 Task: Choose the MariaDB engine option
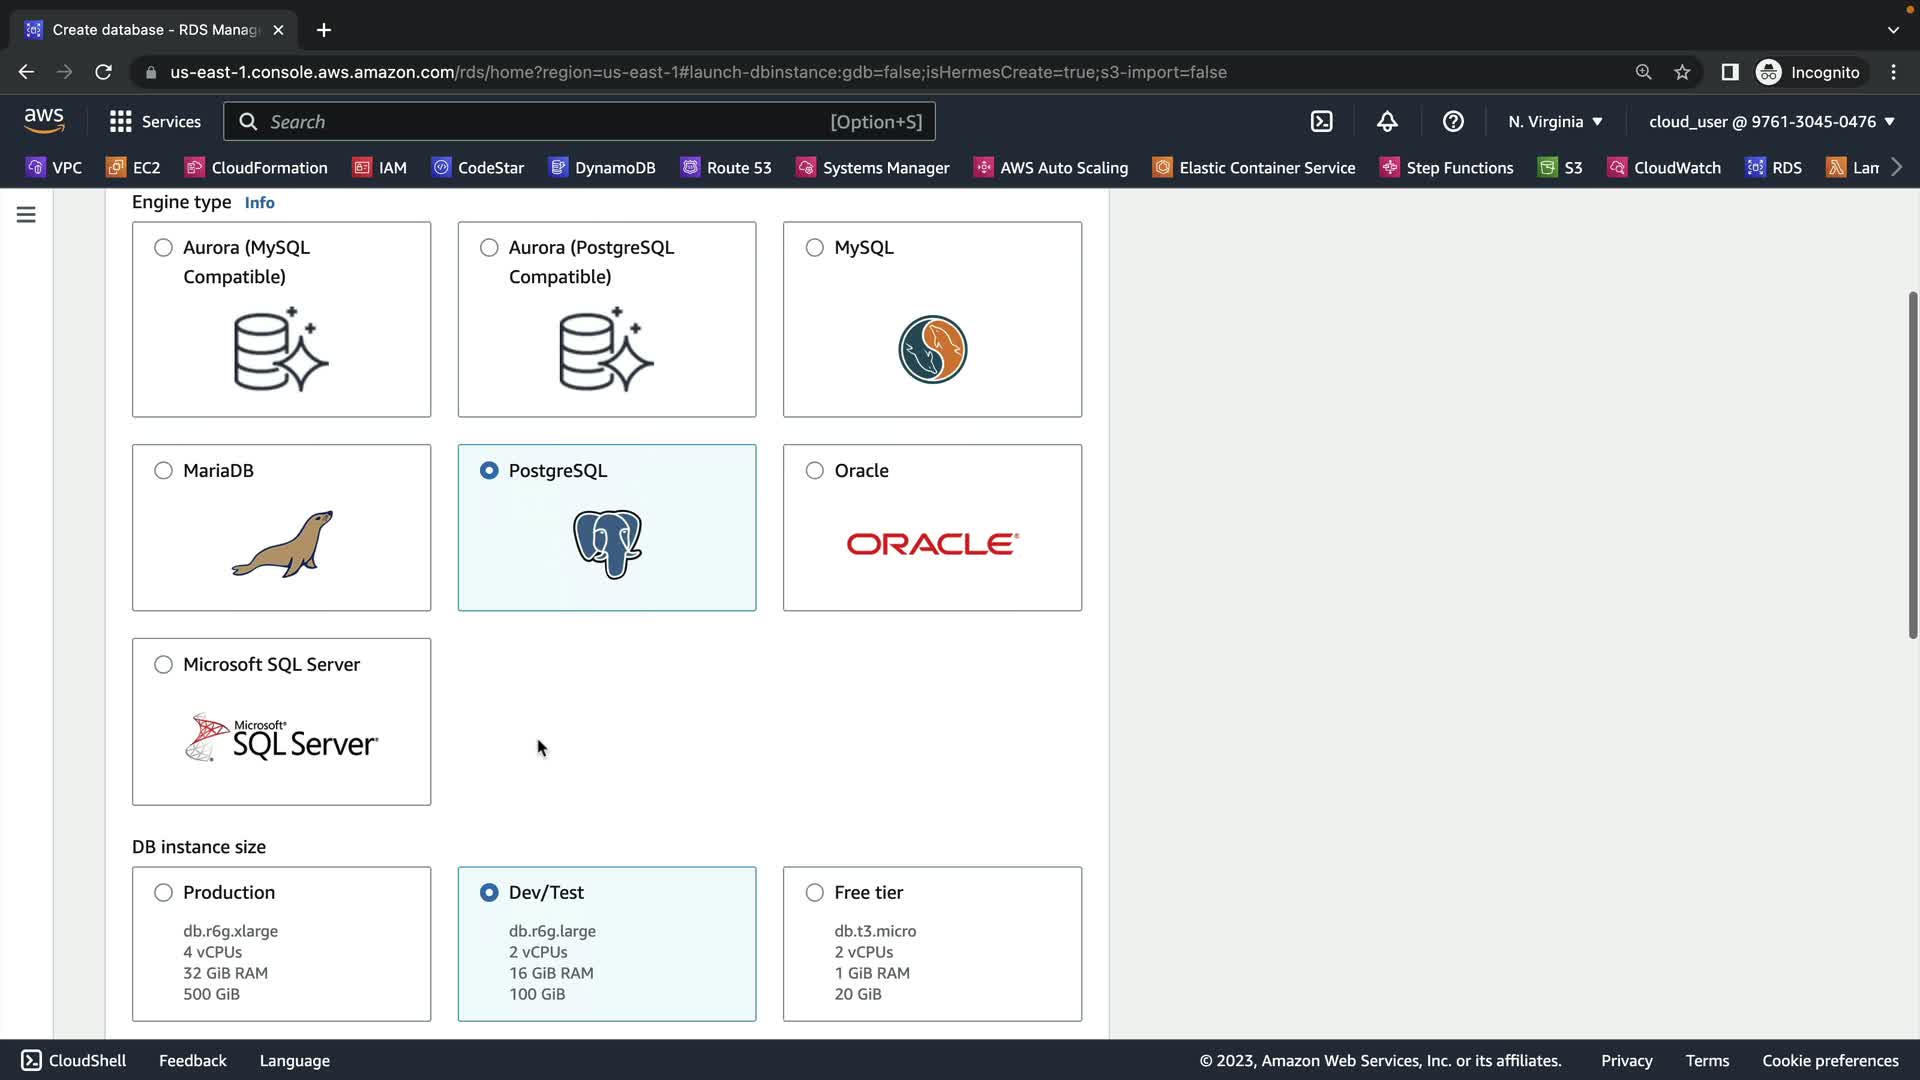coord(163,471)
